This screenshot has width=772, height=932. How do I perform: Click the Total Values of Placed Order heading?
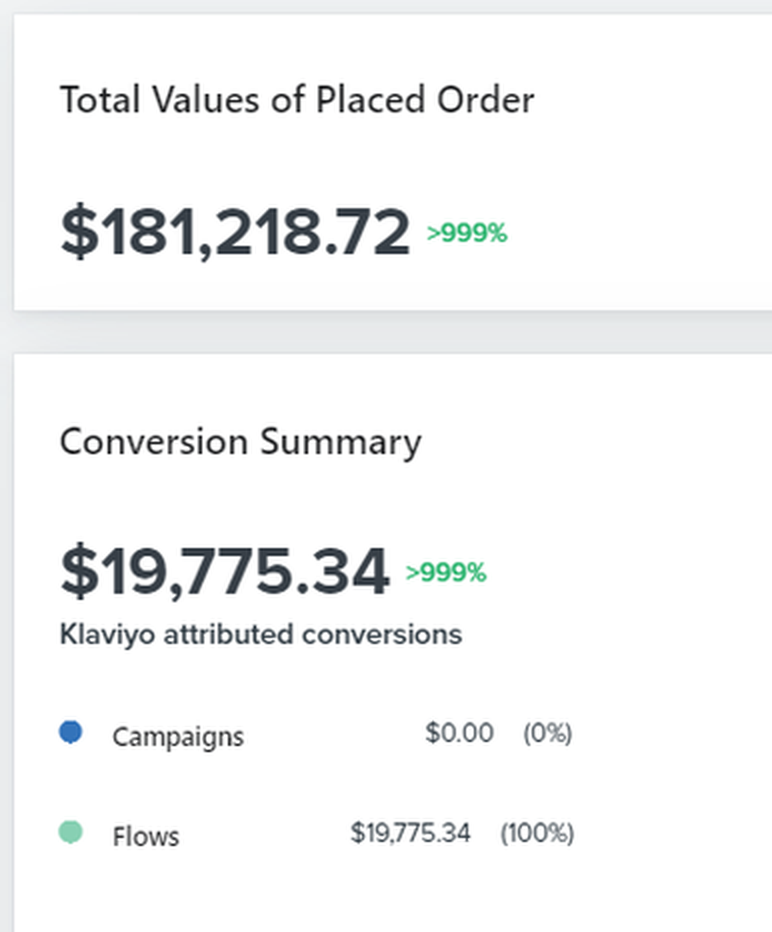(297, 99)
